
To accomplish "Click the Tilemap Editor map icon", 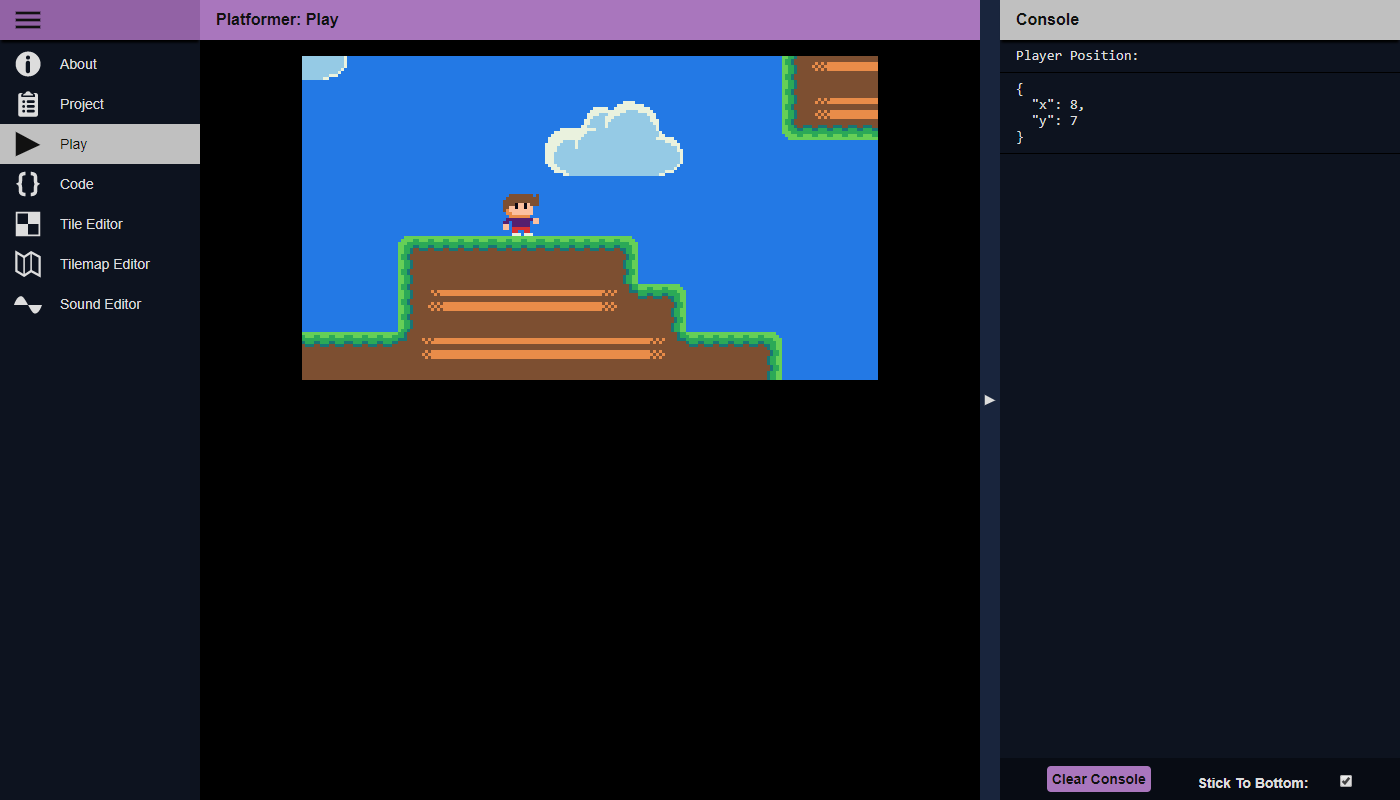I will pyautogui.click(x=28, y=264).
